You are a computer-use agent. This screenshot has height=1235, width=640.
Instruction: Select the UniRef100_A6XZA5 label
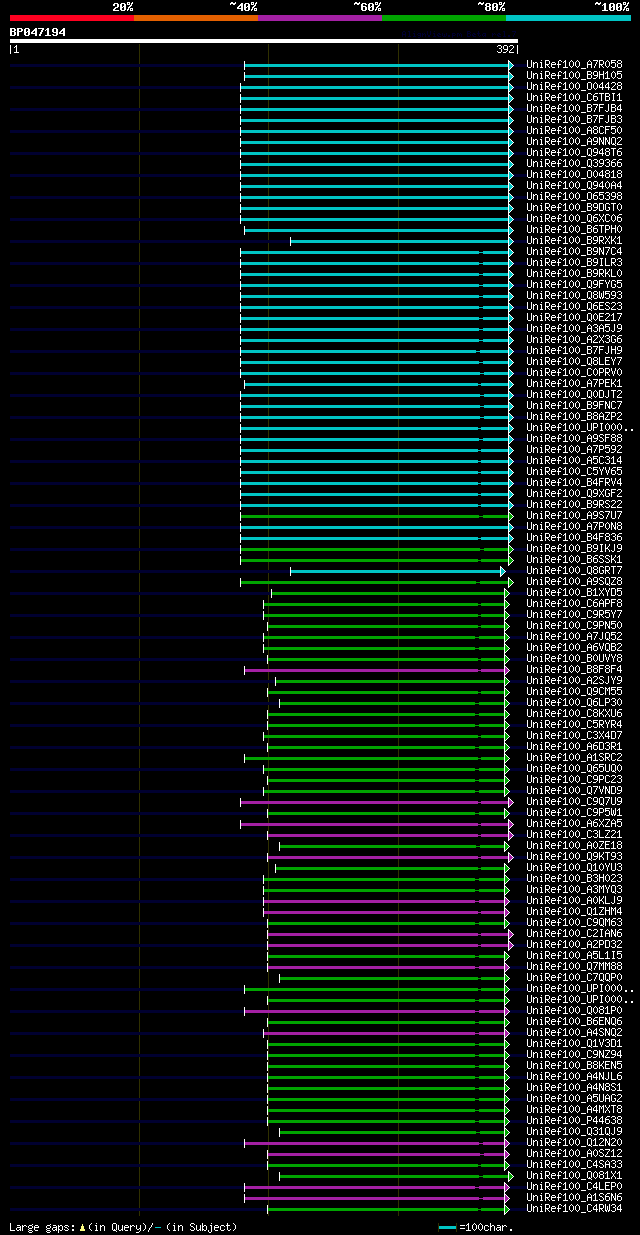[574, 823]
